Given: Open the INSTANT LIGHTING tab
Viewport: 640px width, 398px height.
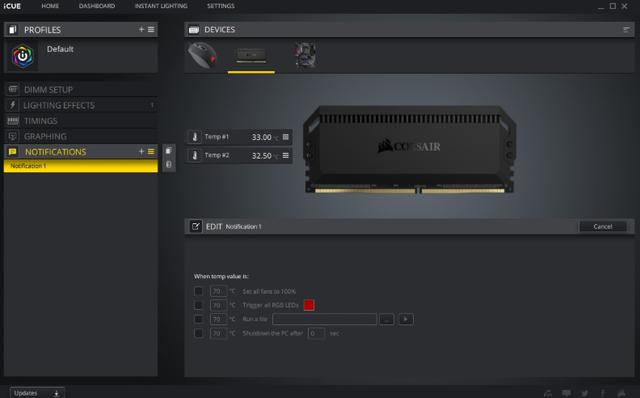Looking at the screenshot, I should pos(161,6).
